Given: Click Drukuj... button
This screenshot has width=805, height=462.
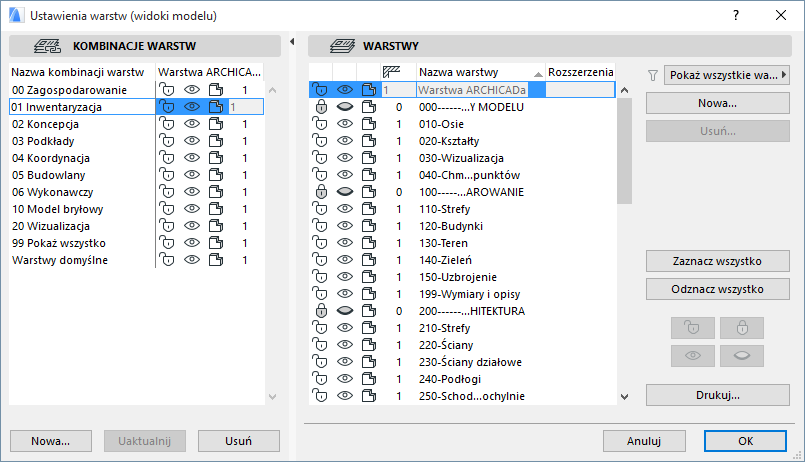Looking at the screenshot, I should coord(718,395).
